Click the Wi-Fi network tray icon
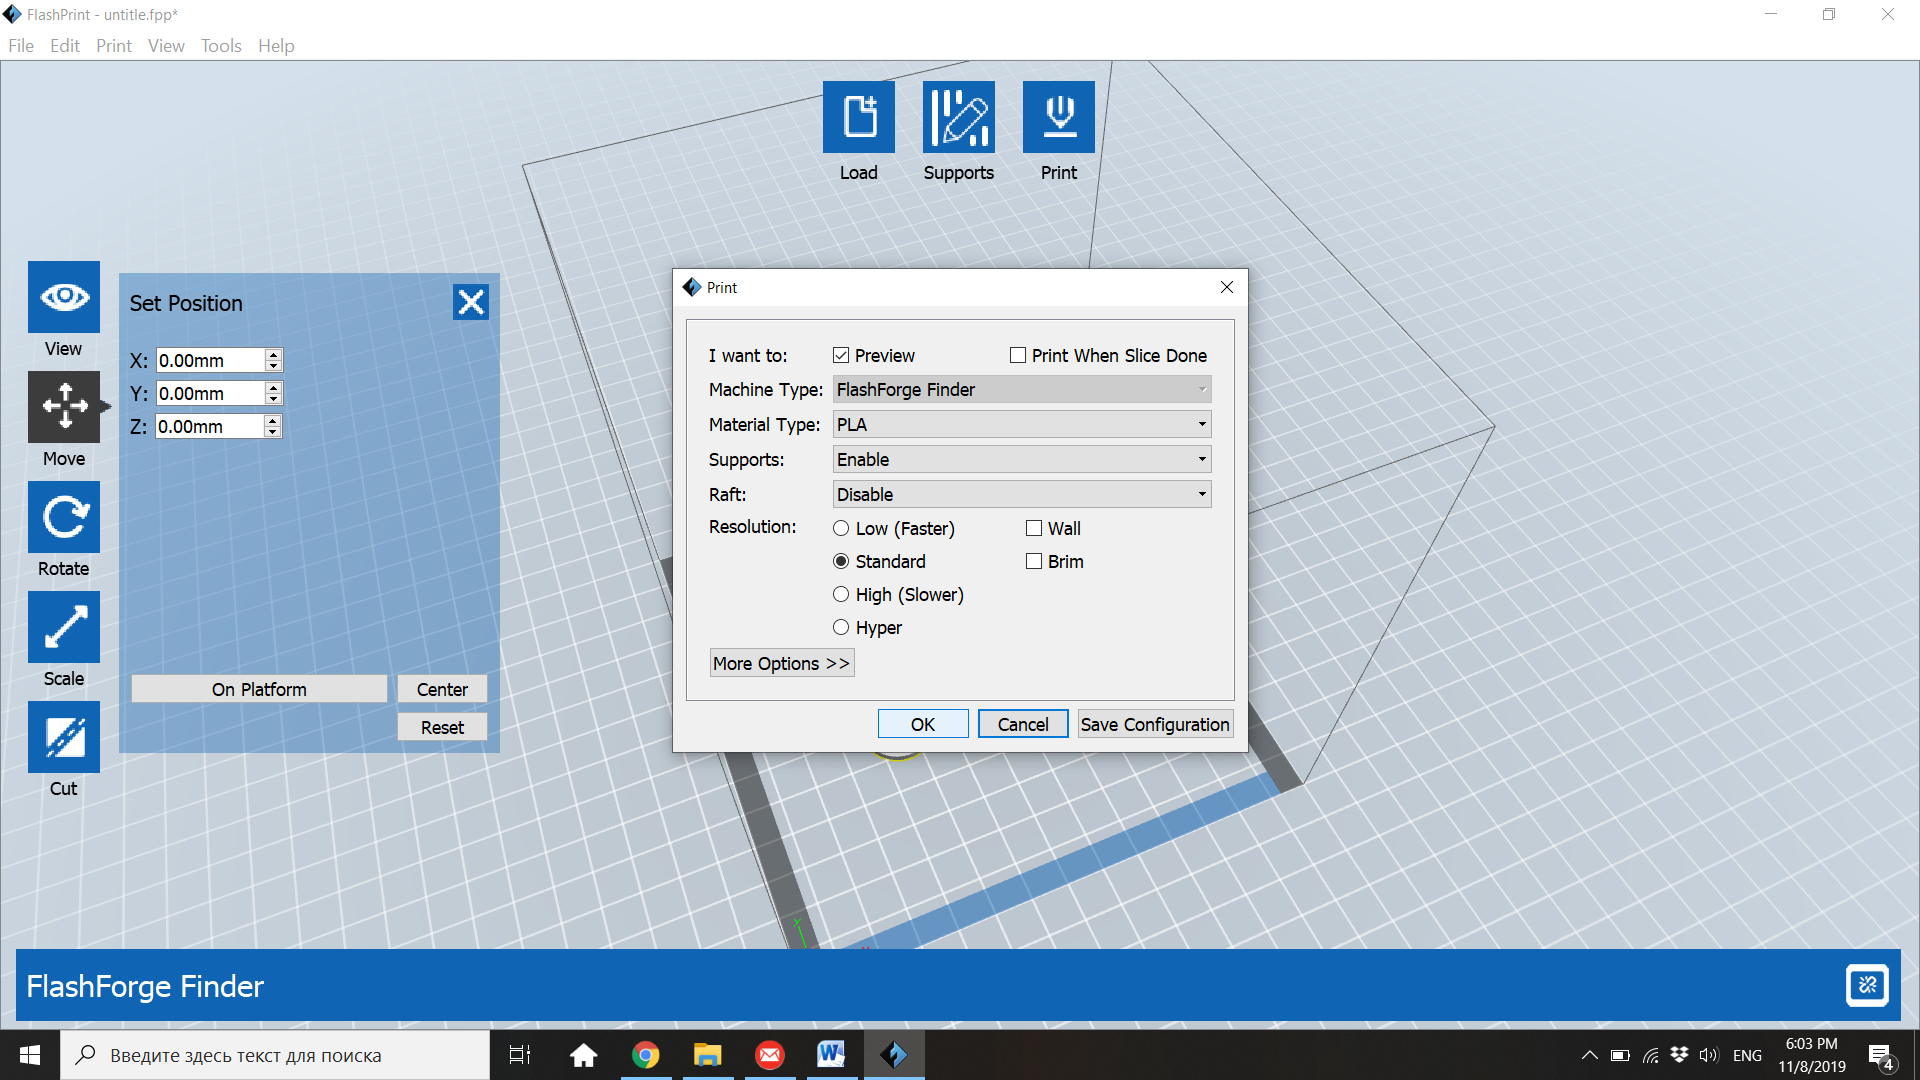 point(1650,1055)
